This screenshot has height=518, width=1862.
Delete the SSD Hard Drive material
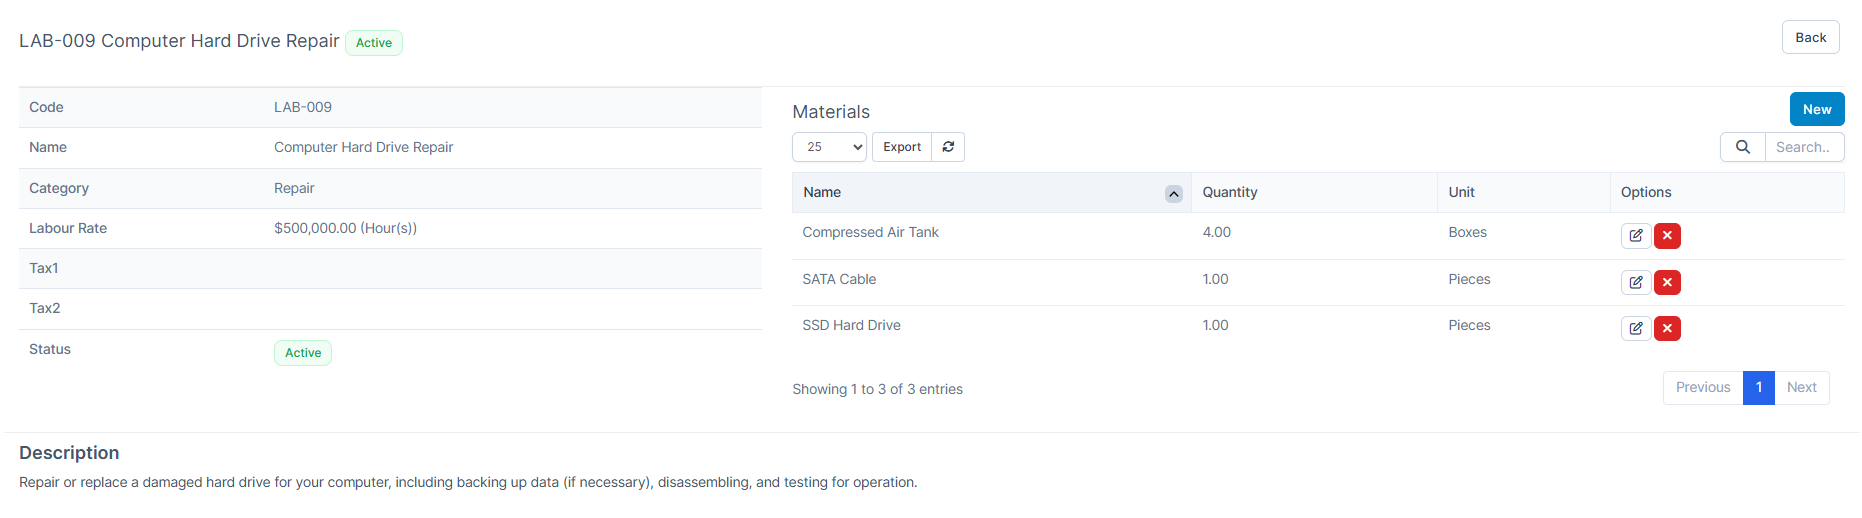tap(1667, 328)
